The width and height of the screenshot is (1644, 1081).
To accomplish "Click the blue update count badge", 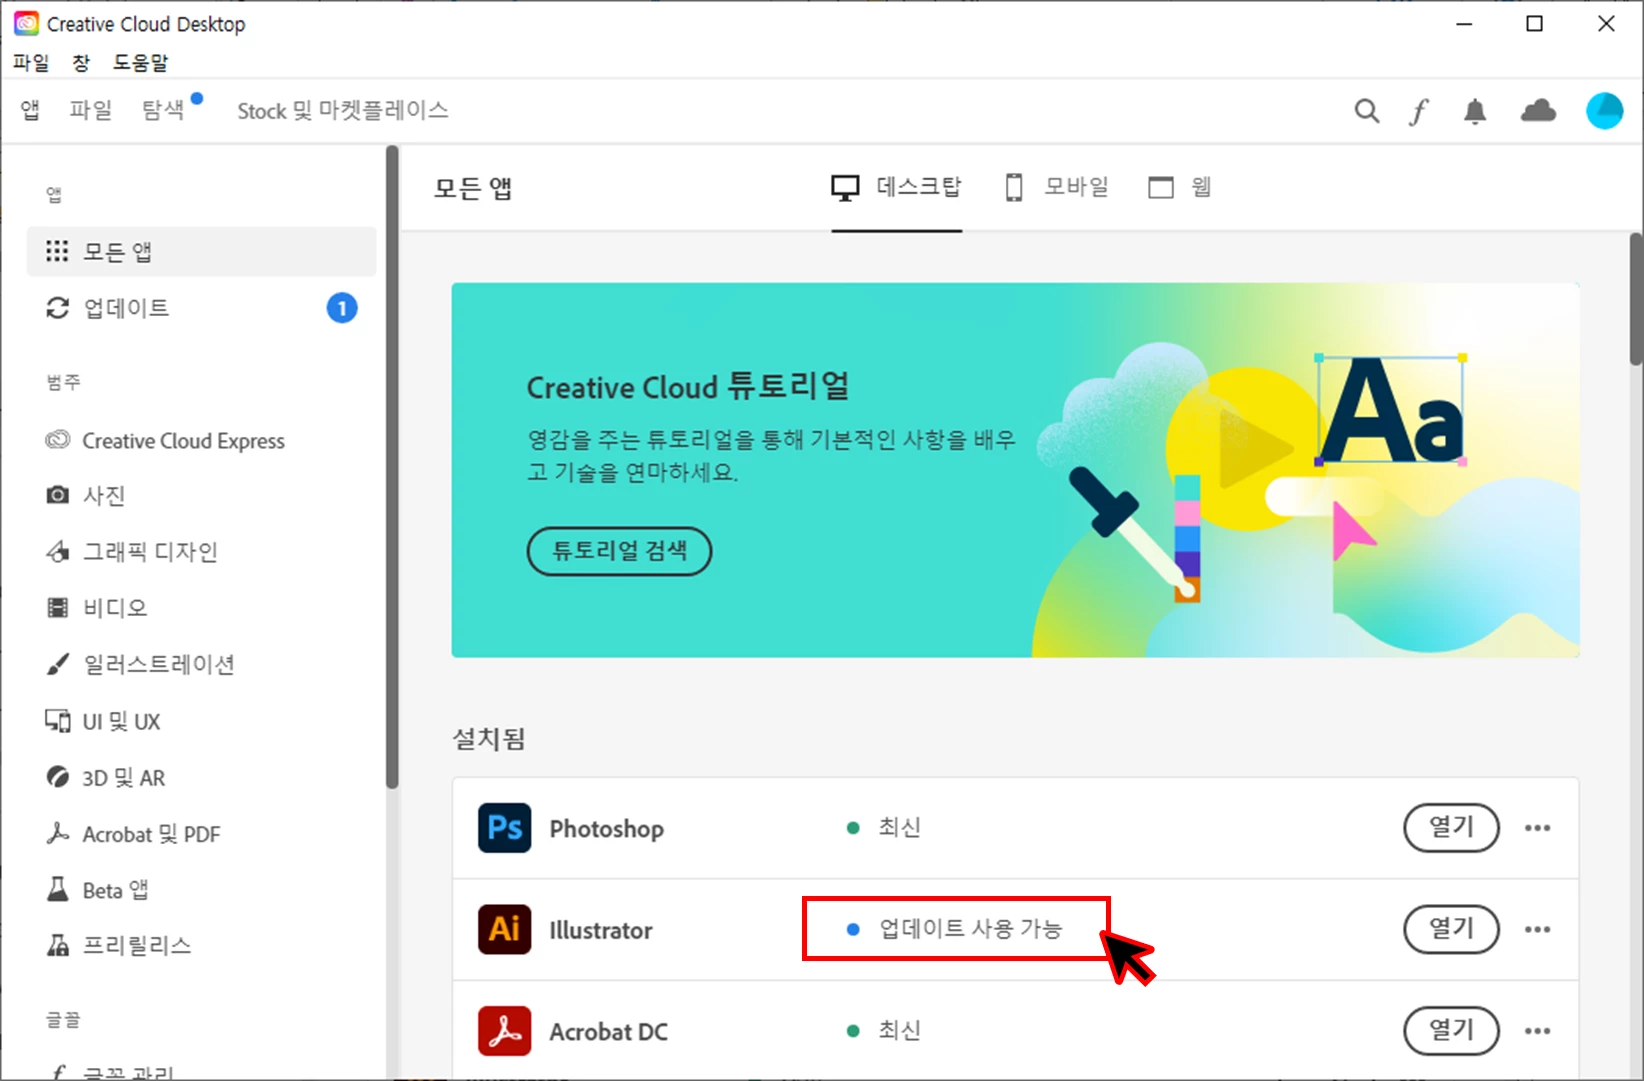I will pyautogui.click(x=342, y=308).
